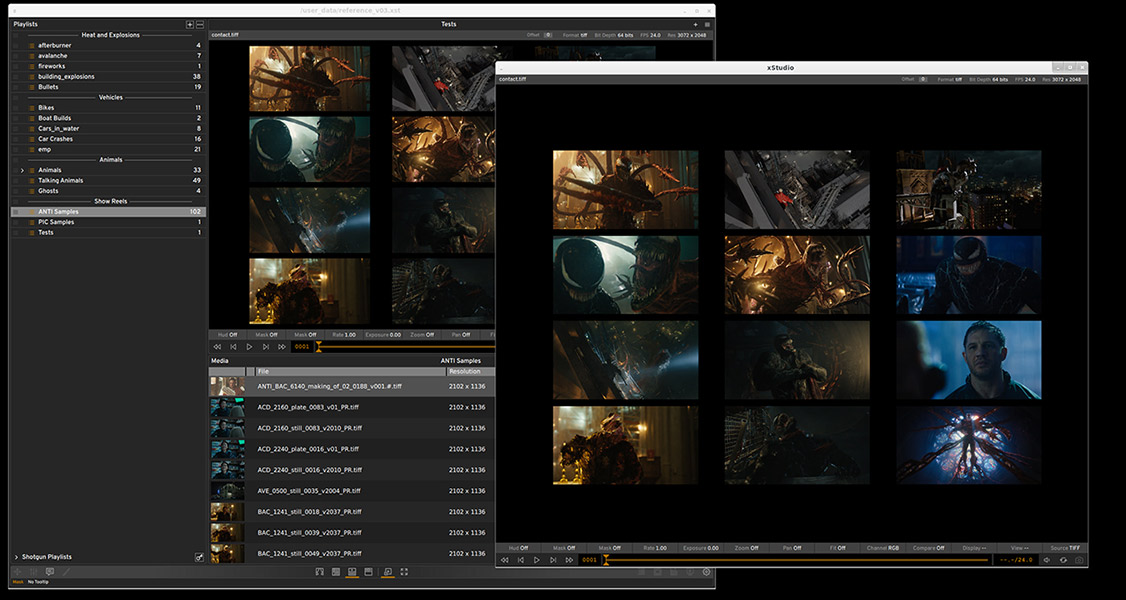The height and width of the screenshot is (600, 1126).
Task: Toggle the Hud Off setting in xStudio viewer
Action: 519,548
